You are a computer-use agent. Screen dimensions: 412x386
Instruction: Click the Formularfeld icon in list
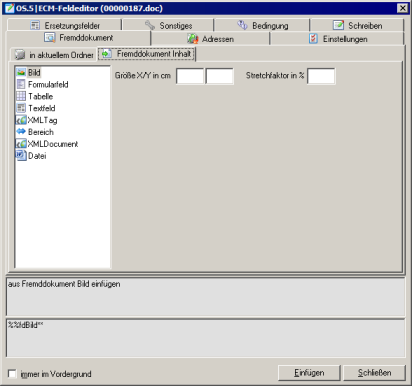click(x=21, y=84)
